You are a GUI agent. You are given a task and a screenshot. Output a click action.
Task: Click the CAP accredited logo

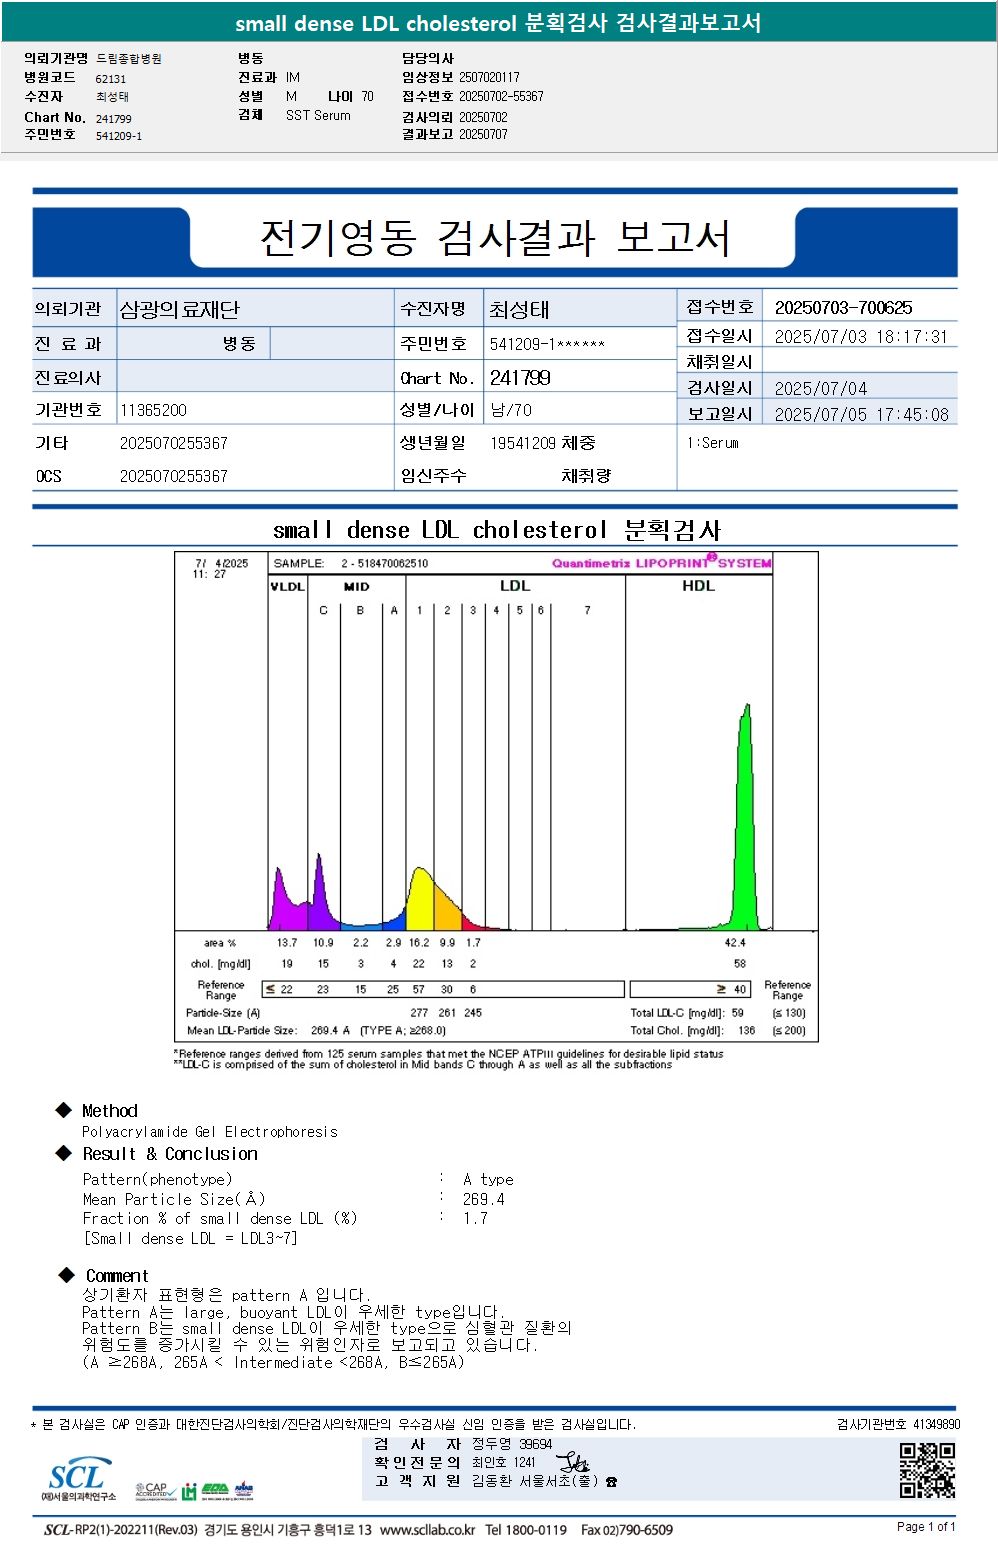pyautogui.click(x=154, y=1491)
